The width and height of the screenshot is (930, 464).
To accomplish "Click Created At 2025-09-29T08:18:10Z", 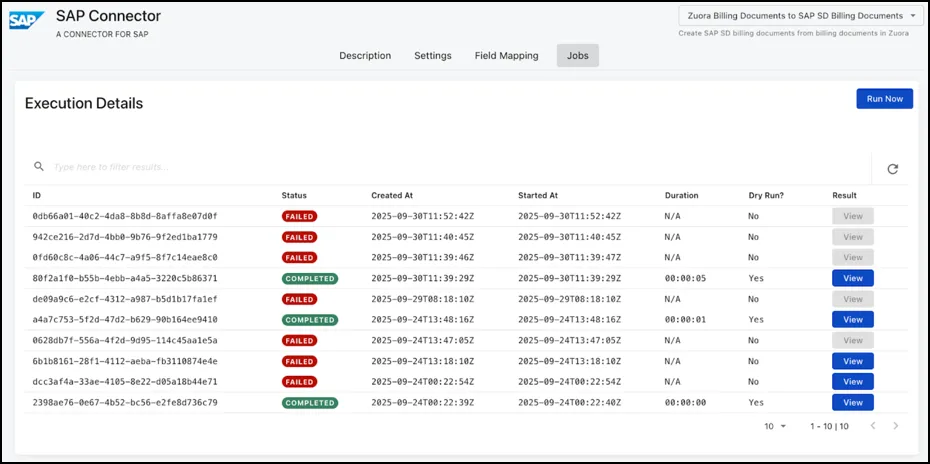I will [422, 299].
